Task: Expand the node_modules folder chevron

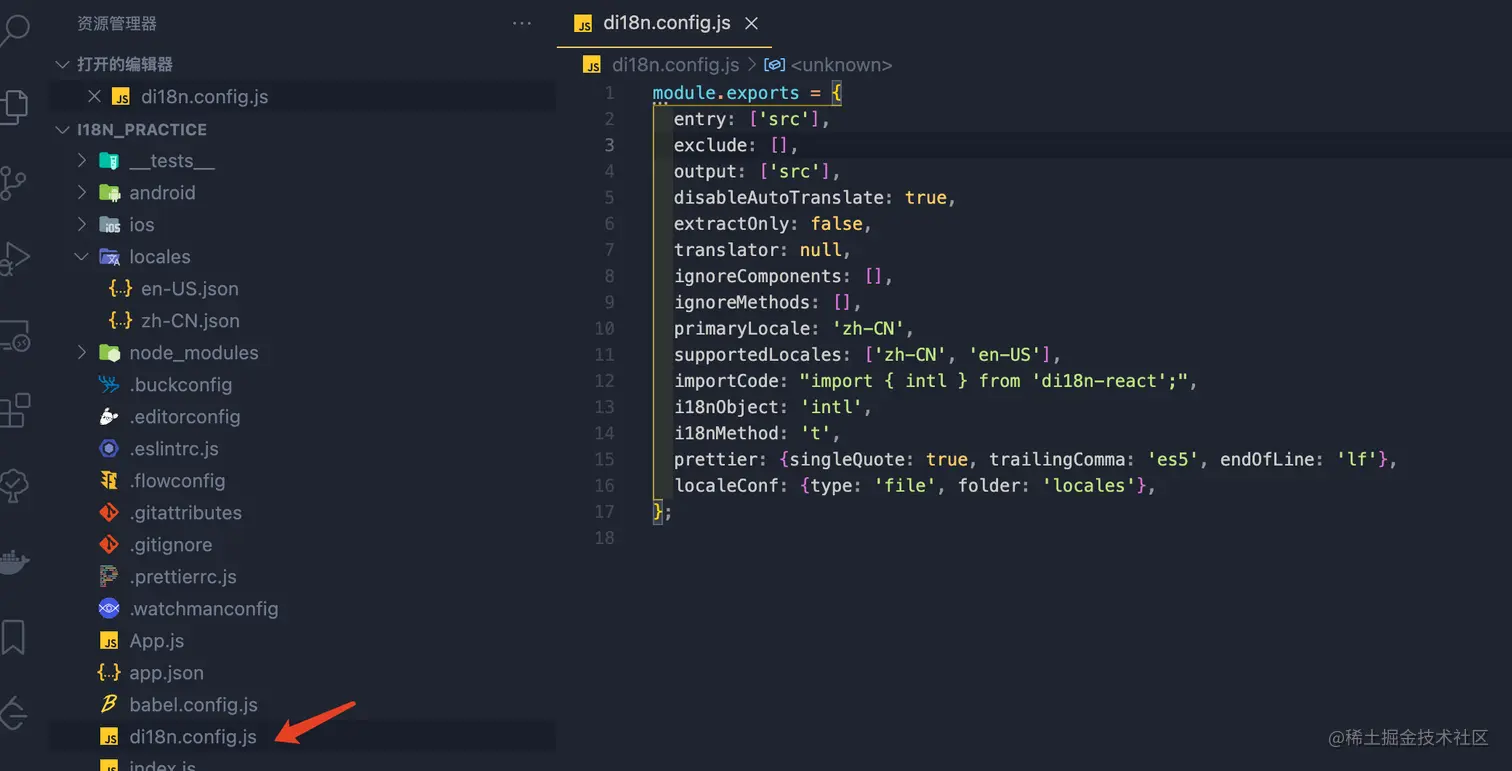Action: (82, 353)
